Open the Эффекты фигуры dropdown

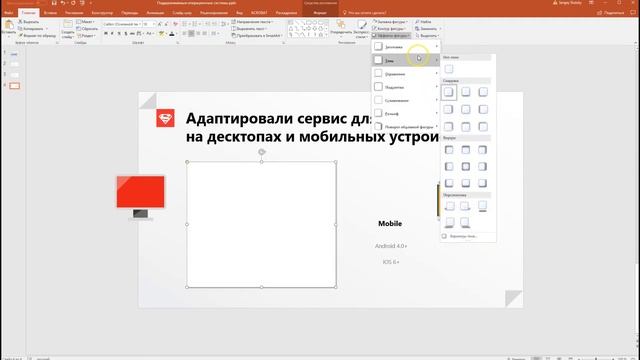tap(391, 36)
